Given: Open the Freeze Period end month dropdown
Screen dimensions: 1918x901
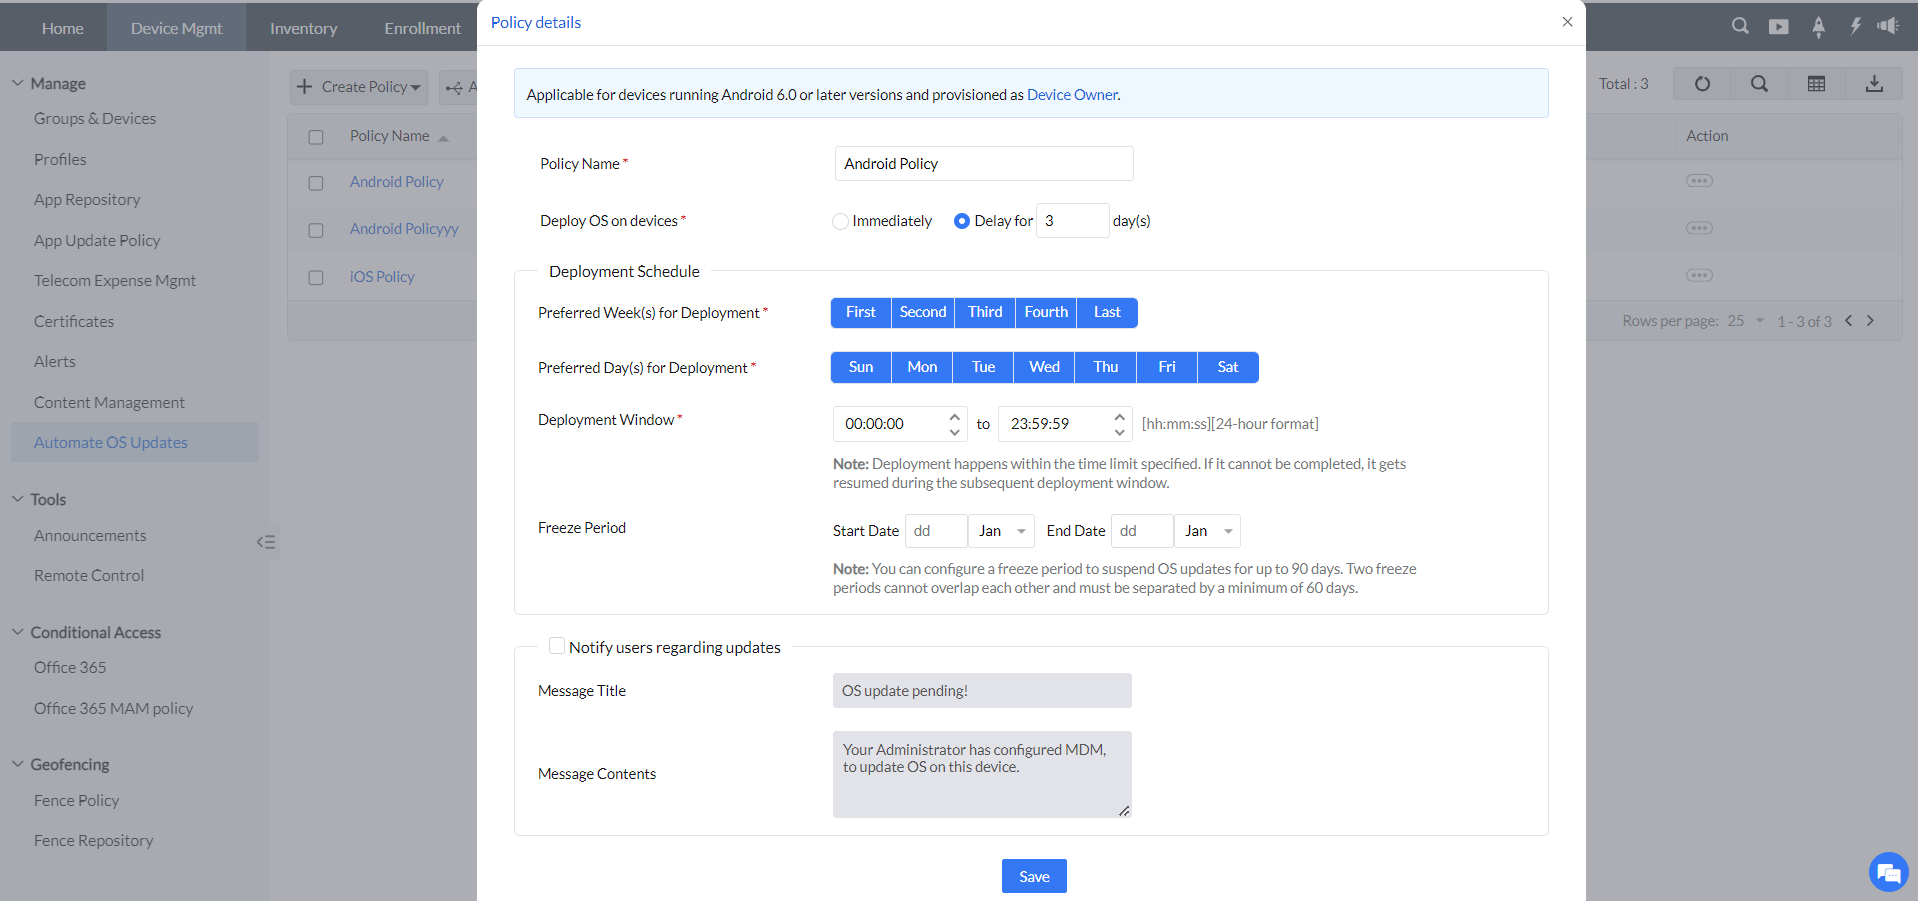Looking at the screenshot, I should (1208, 531).
